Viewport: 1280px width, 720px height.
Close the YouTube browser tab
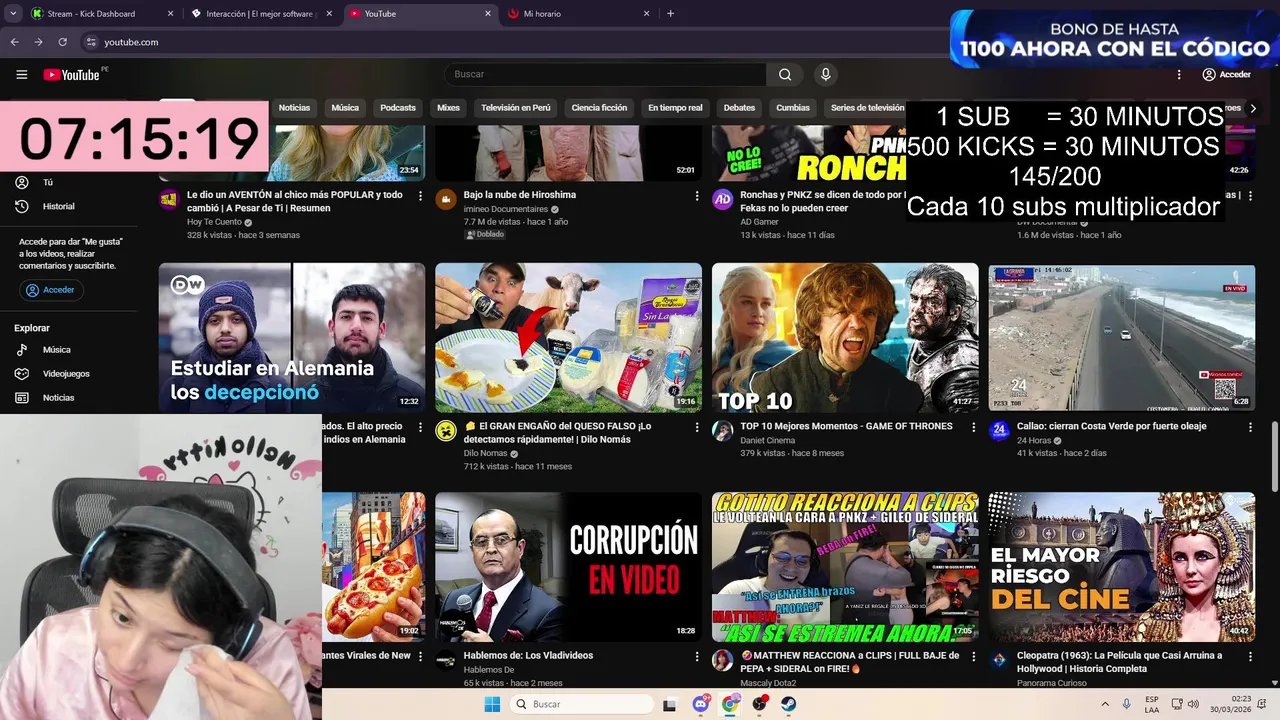(488, 14)
